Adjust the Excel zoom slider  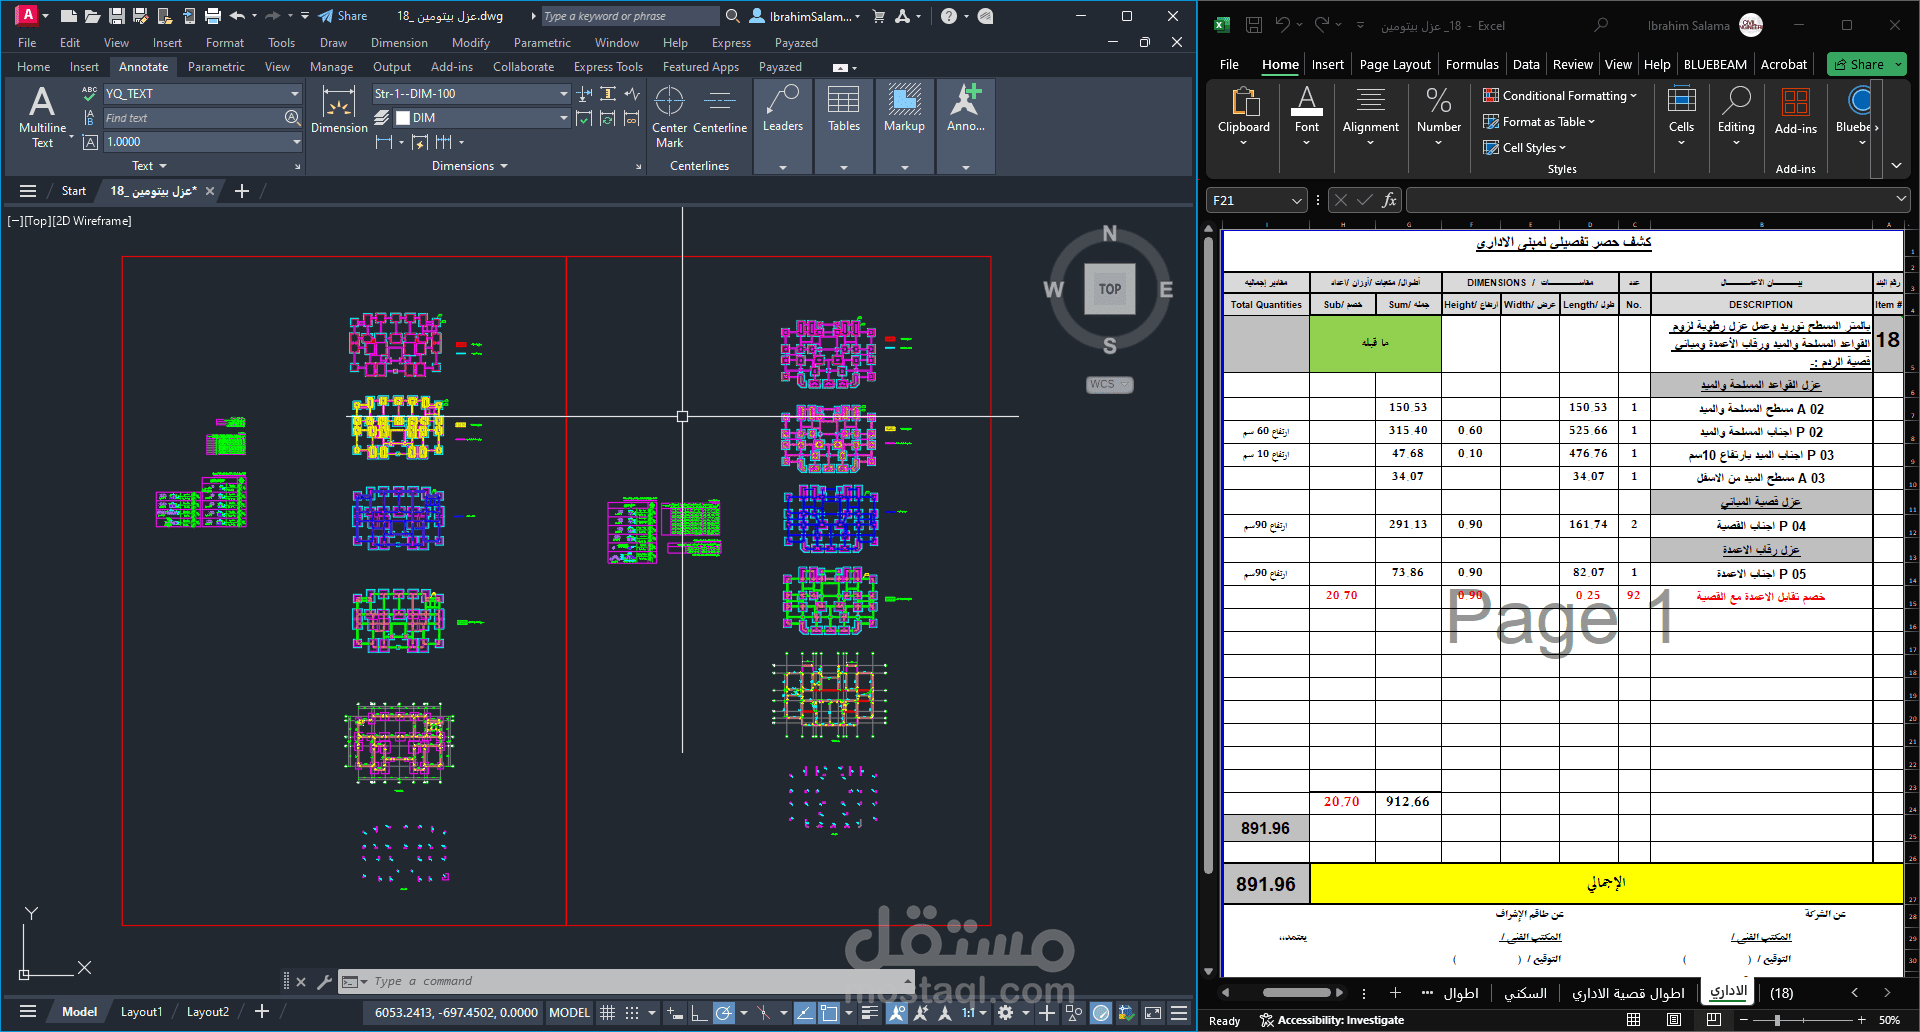1777,1020
